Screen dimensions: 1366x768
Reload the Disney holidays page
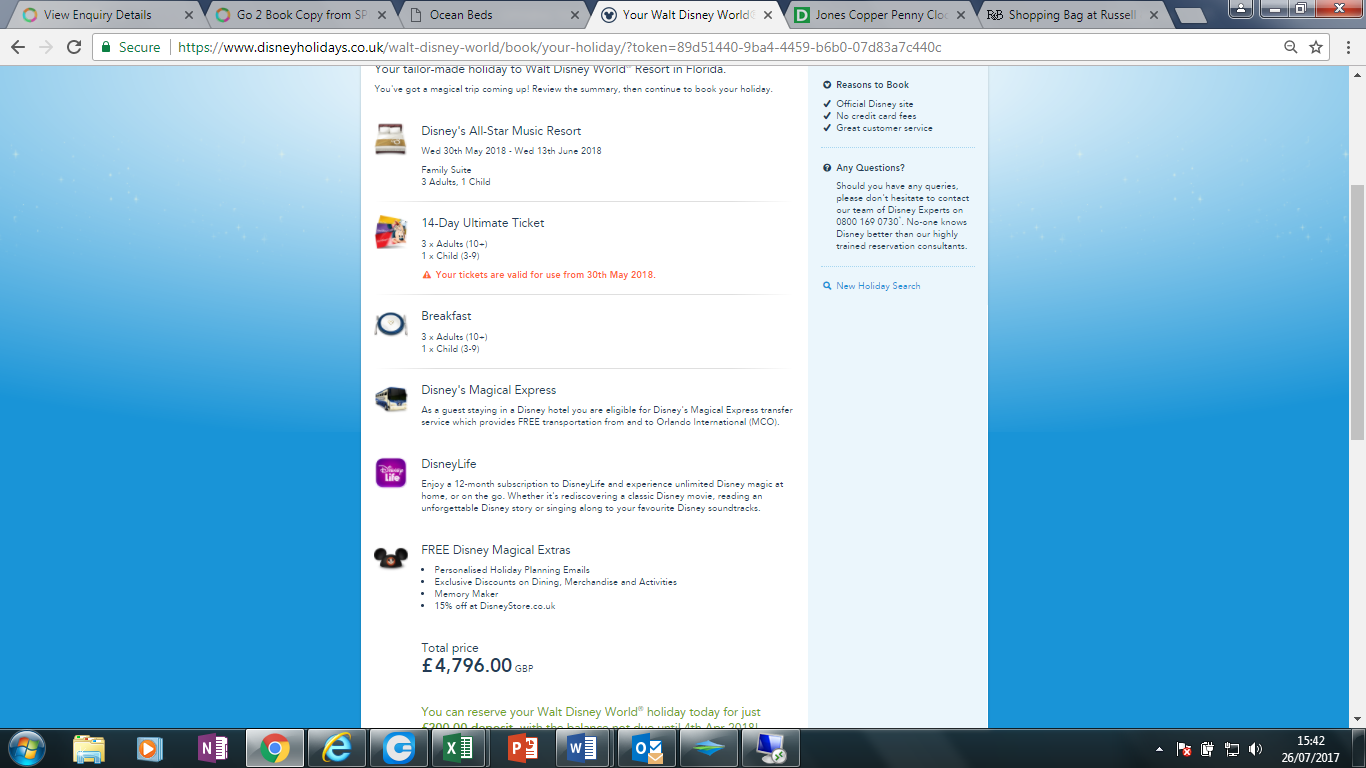[74, 47]
